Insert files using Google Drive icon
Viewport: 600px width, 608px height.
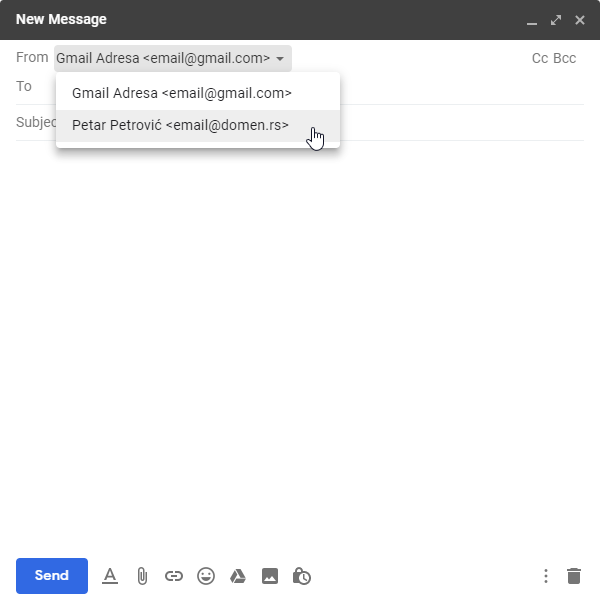coord(238,576)
